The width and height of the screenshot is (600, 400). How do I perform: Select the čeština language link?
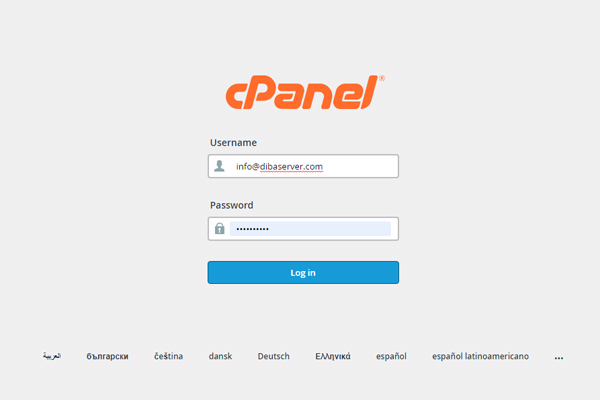click(168, 356)
